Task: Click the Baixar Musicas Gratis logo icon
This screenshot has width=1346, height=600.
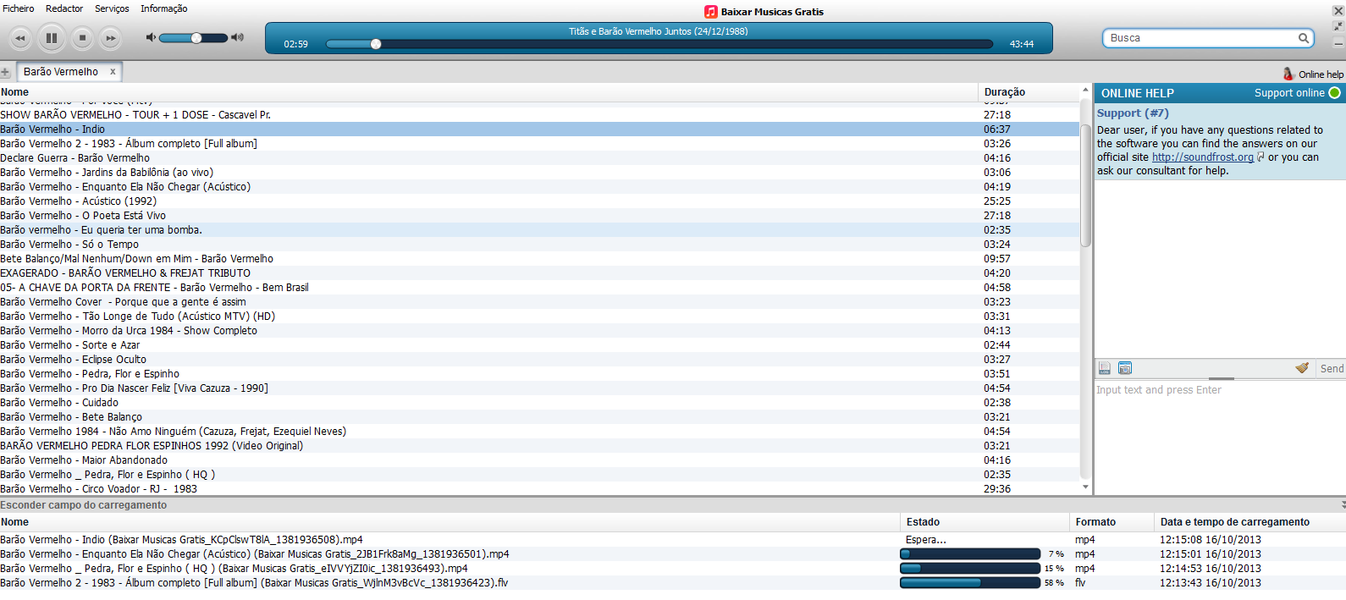Action: 710,11
